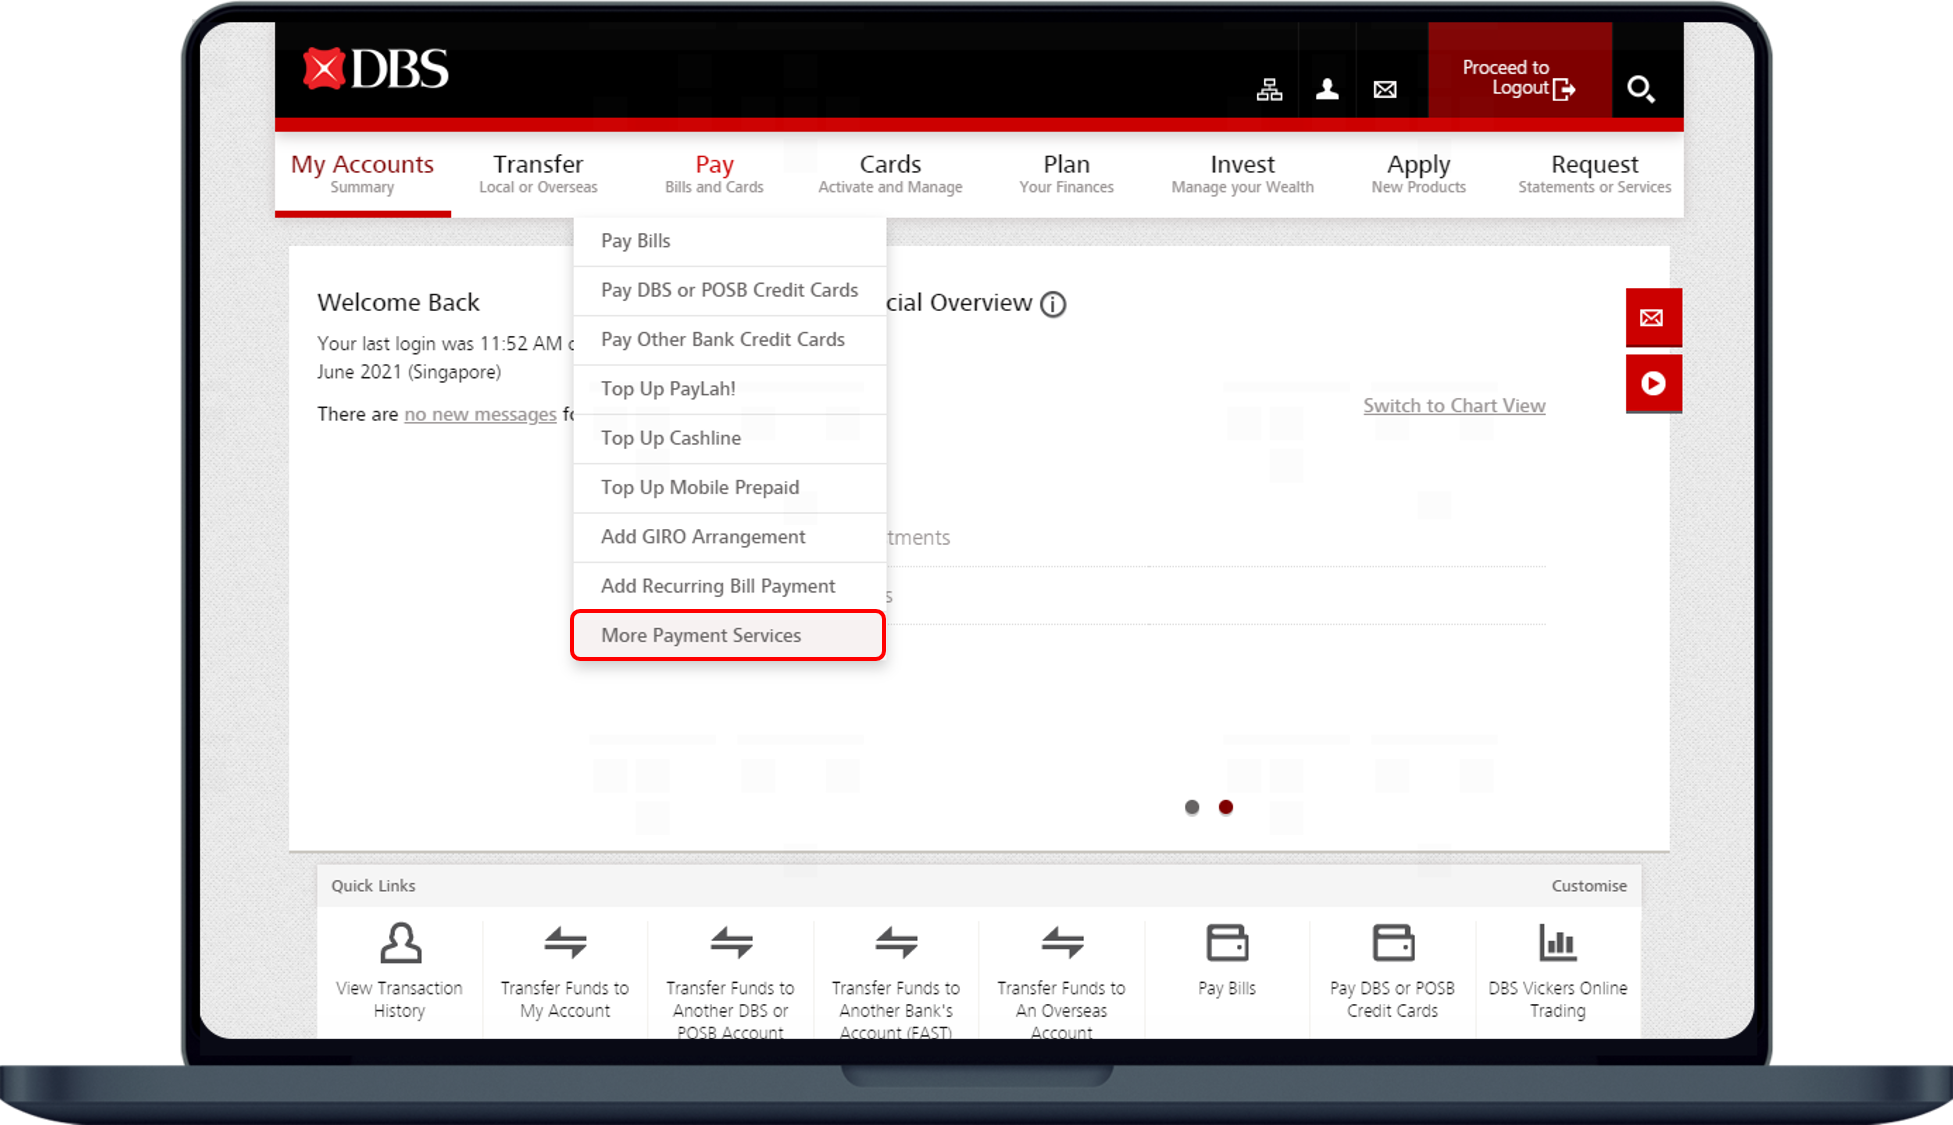Click the sitemap icon in header
This screenshot has height=1125, width=1953.
(1269, 90)
